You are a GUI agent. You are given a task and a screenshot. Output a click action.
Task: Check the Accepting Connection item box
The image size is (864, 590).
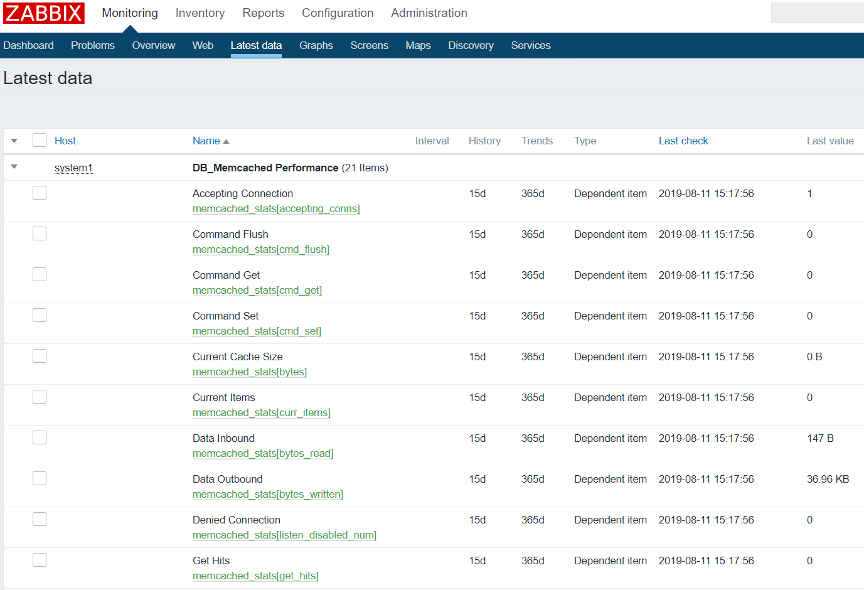click(40, 193)
